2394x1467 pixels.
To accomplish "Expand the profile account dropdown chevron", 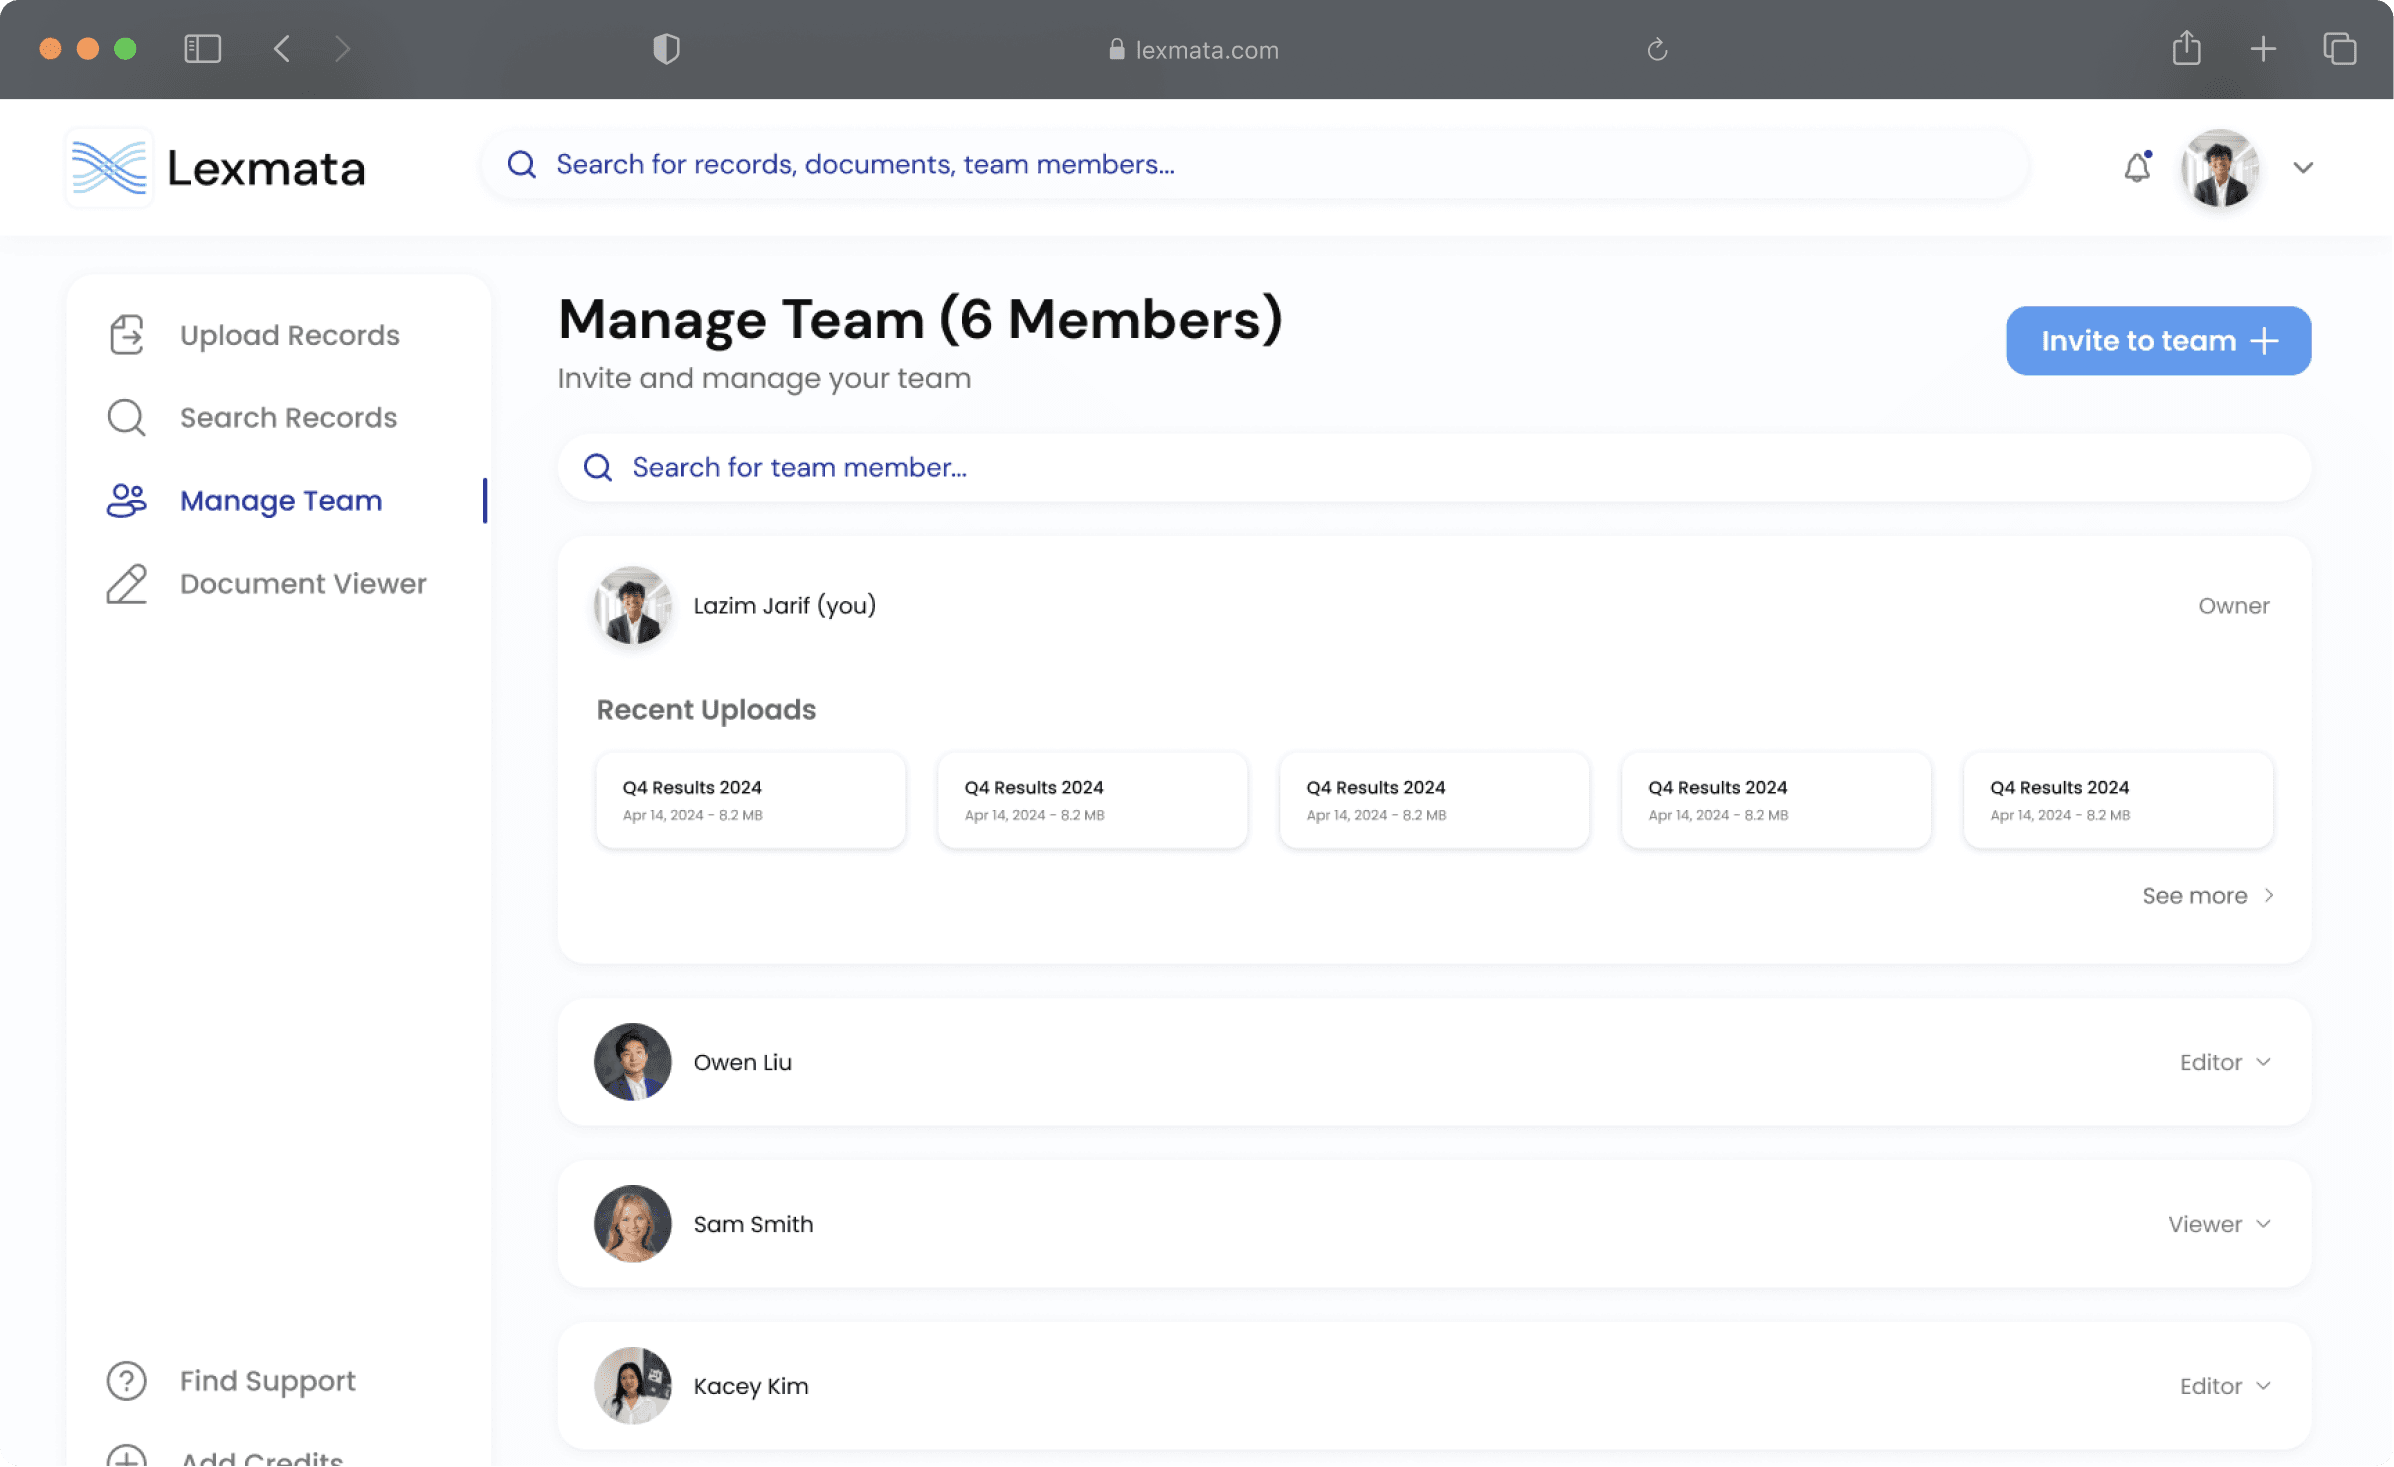I will point(2303,168).
